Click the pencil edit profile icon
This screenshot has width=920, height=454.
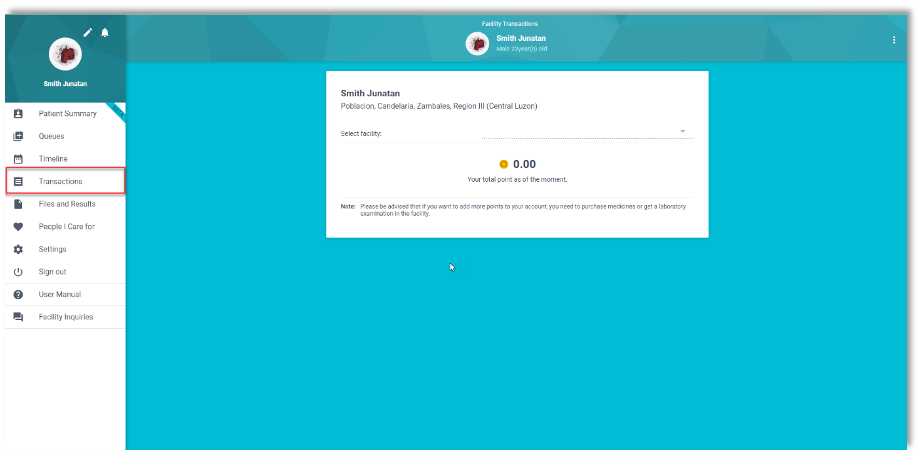tap(88, 32)
